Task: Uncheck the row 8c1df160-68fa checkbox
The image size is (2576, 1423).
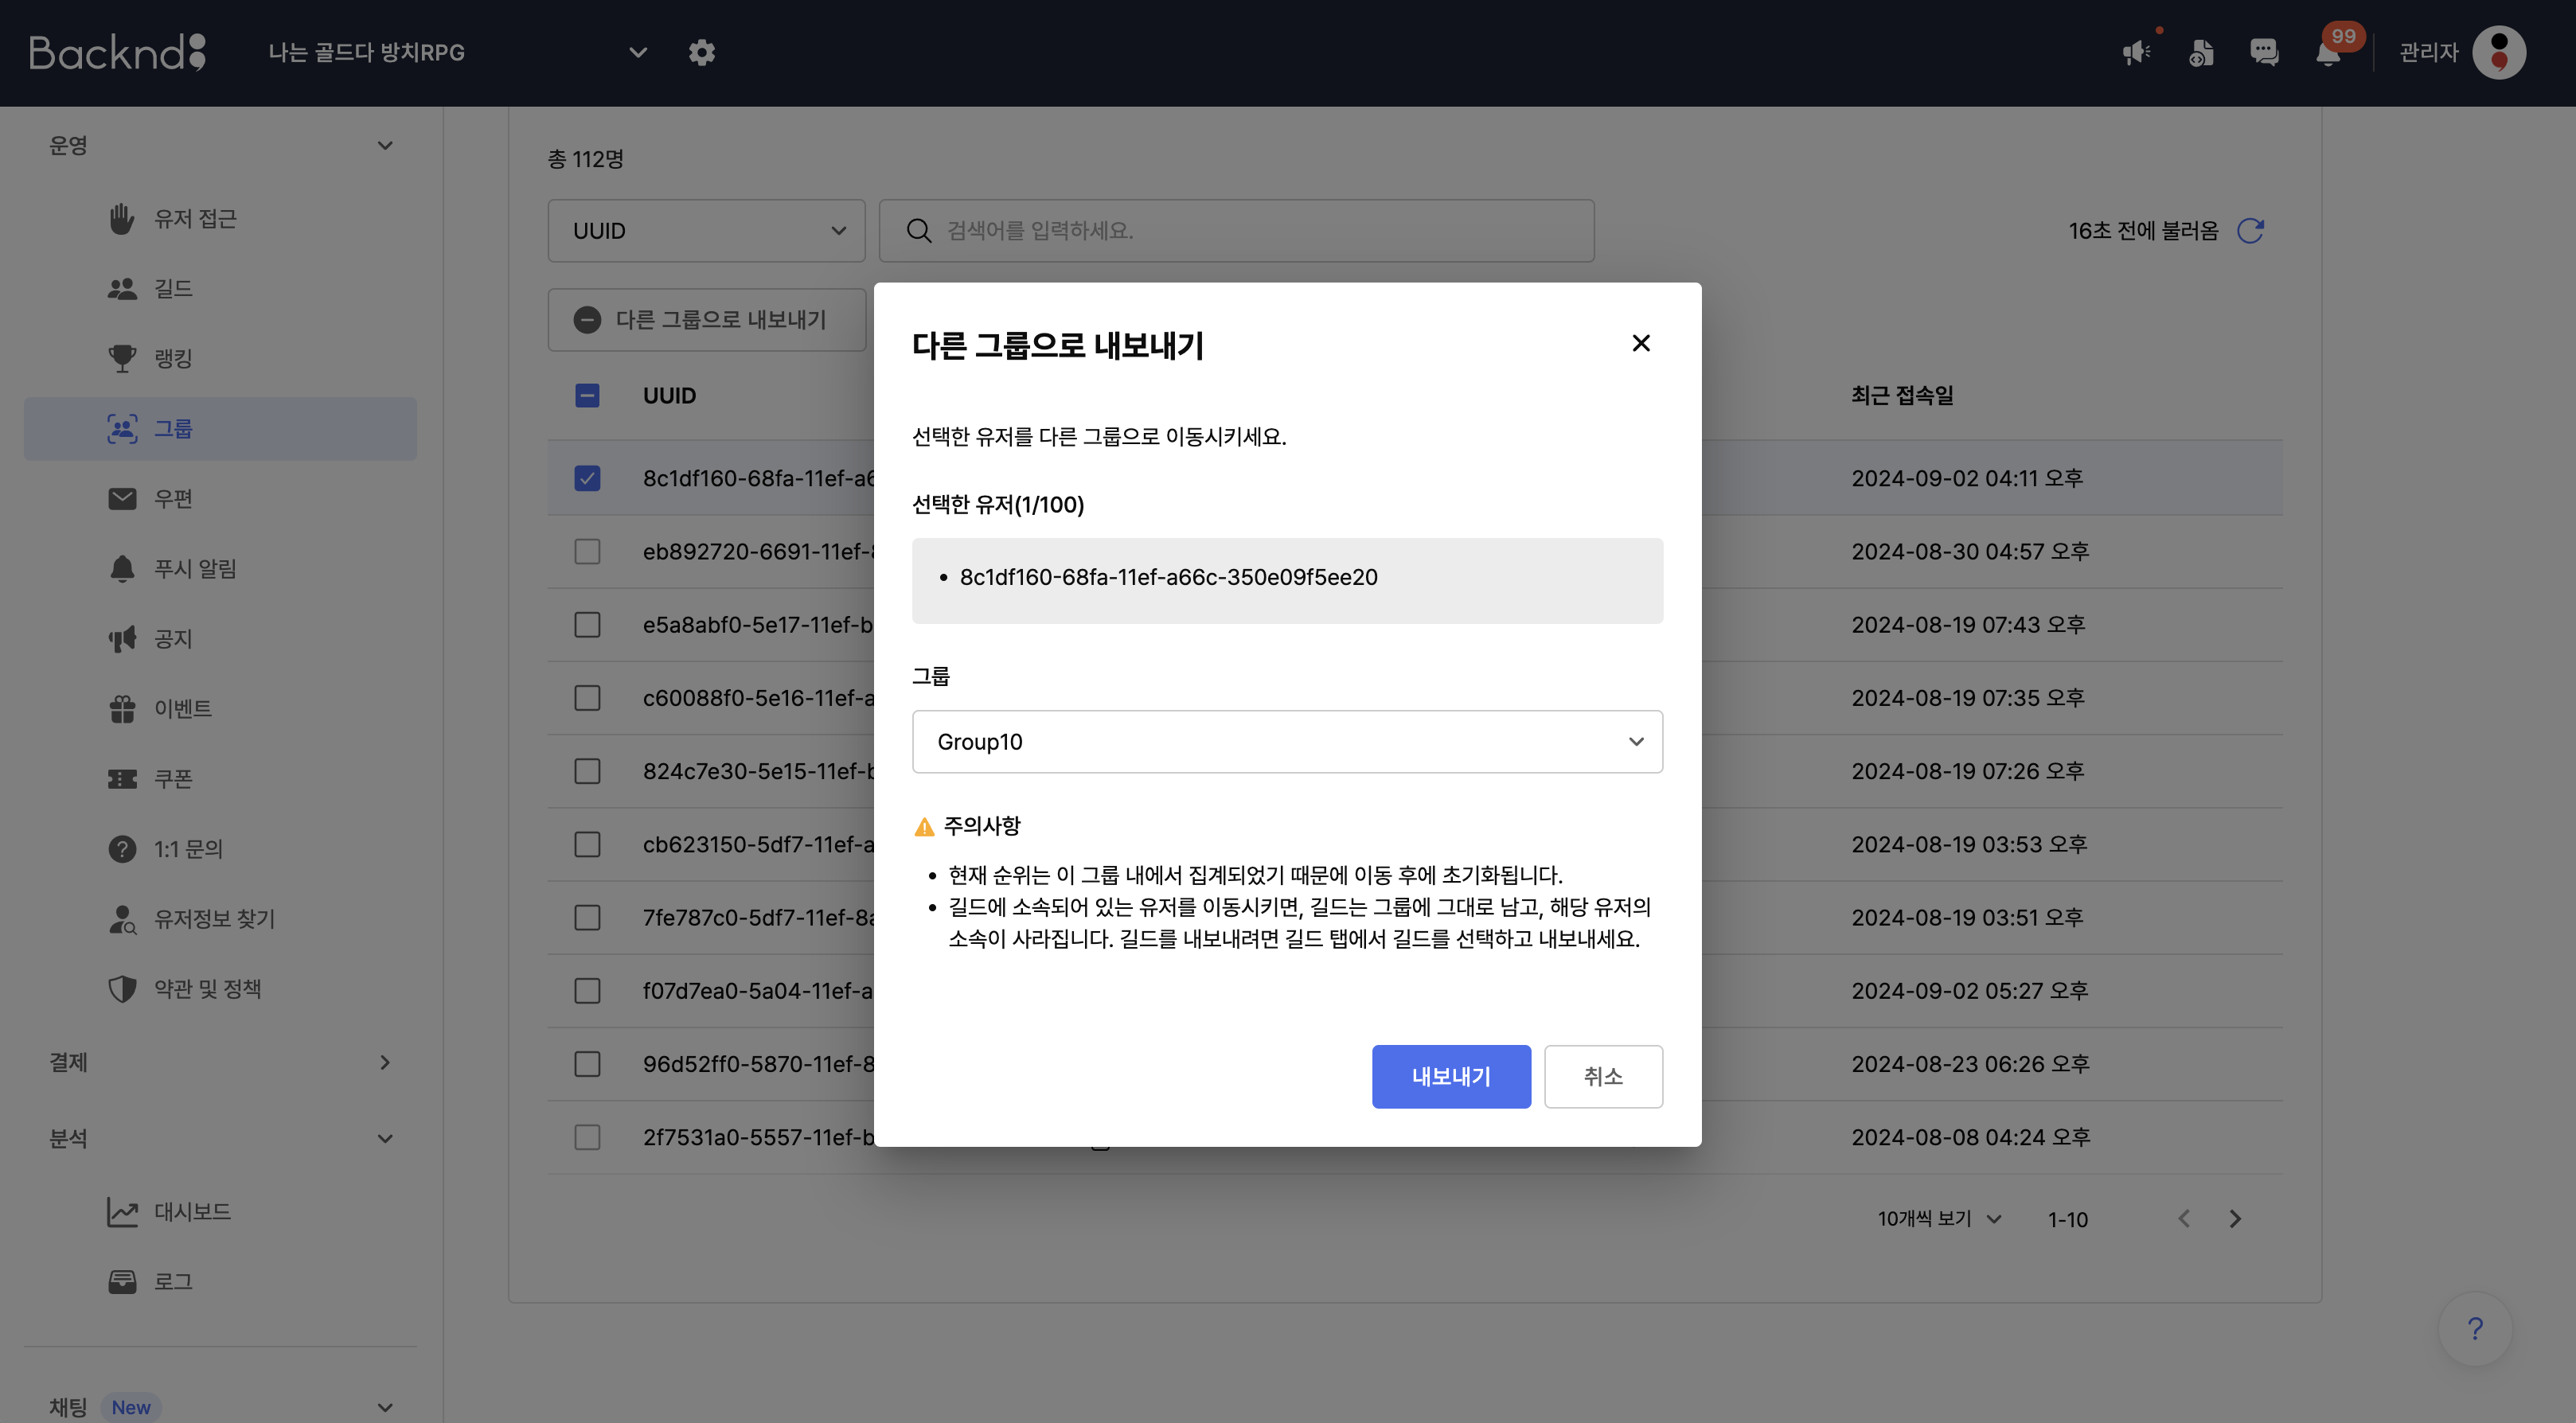Action: [x=587, y=478]
